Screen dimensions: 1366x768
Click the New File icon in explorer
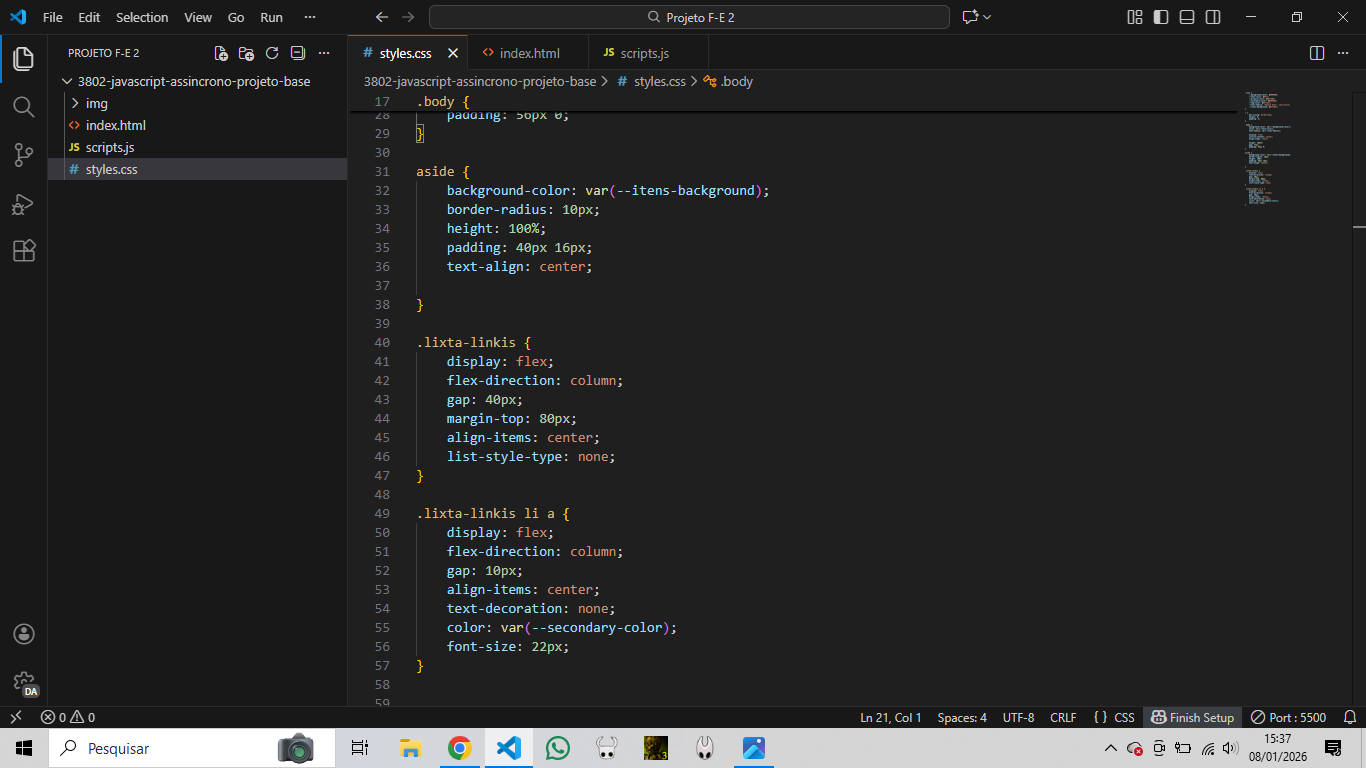(x=221, y=53)
